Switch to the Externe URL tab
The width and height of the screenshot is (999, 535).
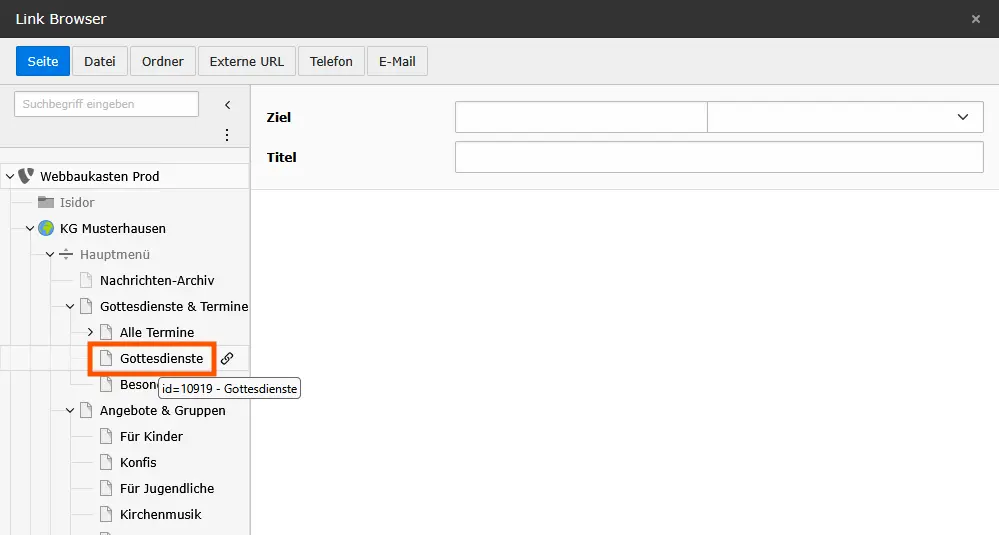[x=246, y=61]
